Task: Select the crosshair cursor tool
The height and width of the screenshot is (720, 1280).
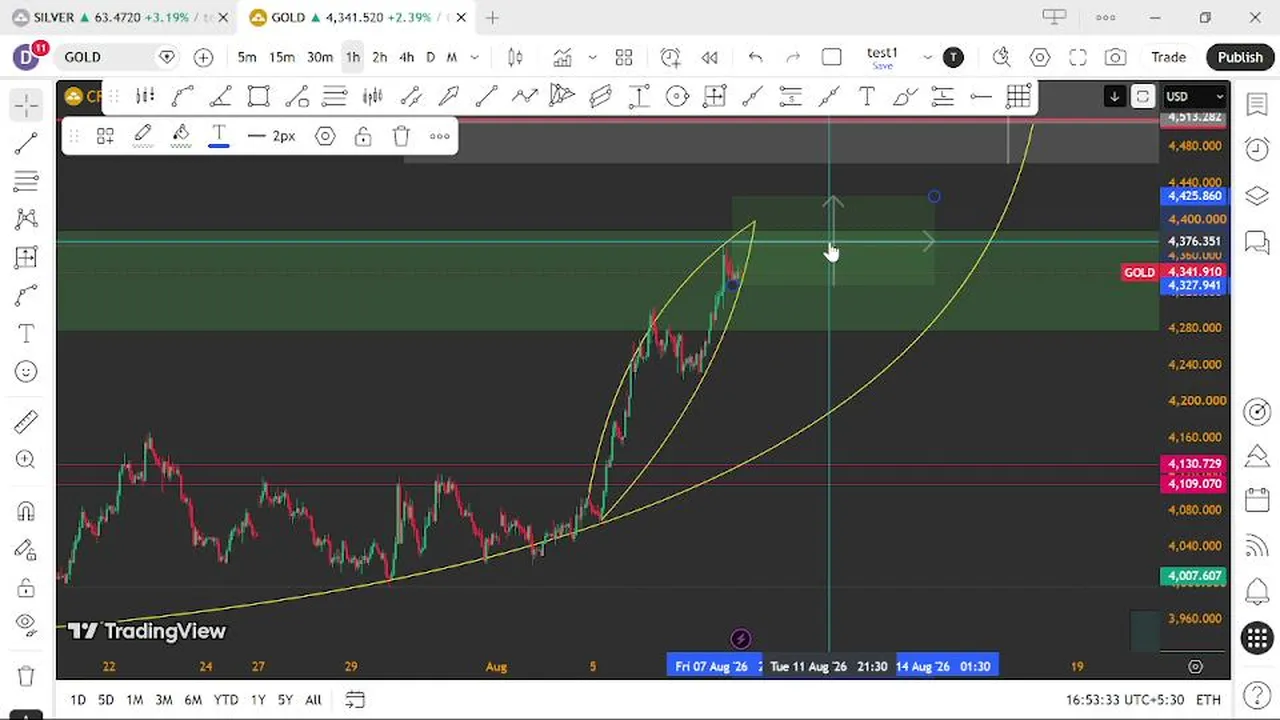Action: click(x=27, y=104)
